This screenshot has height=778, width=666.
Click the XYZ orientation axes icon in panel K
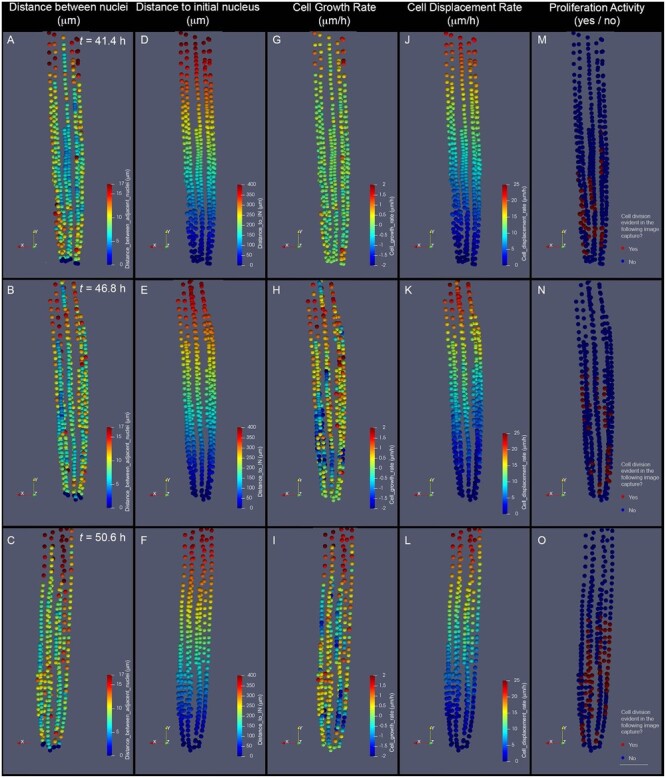tap(425, 488)
